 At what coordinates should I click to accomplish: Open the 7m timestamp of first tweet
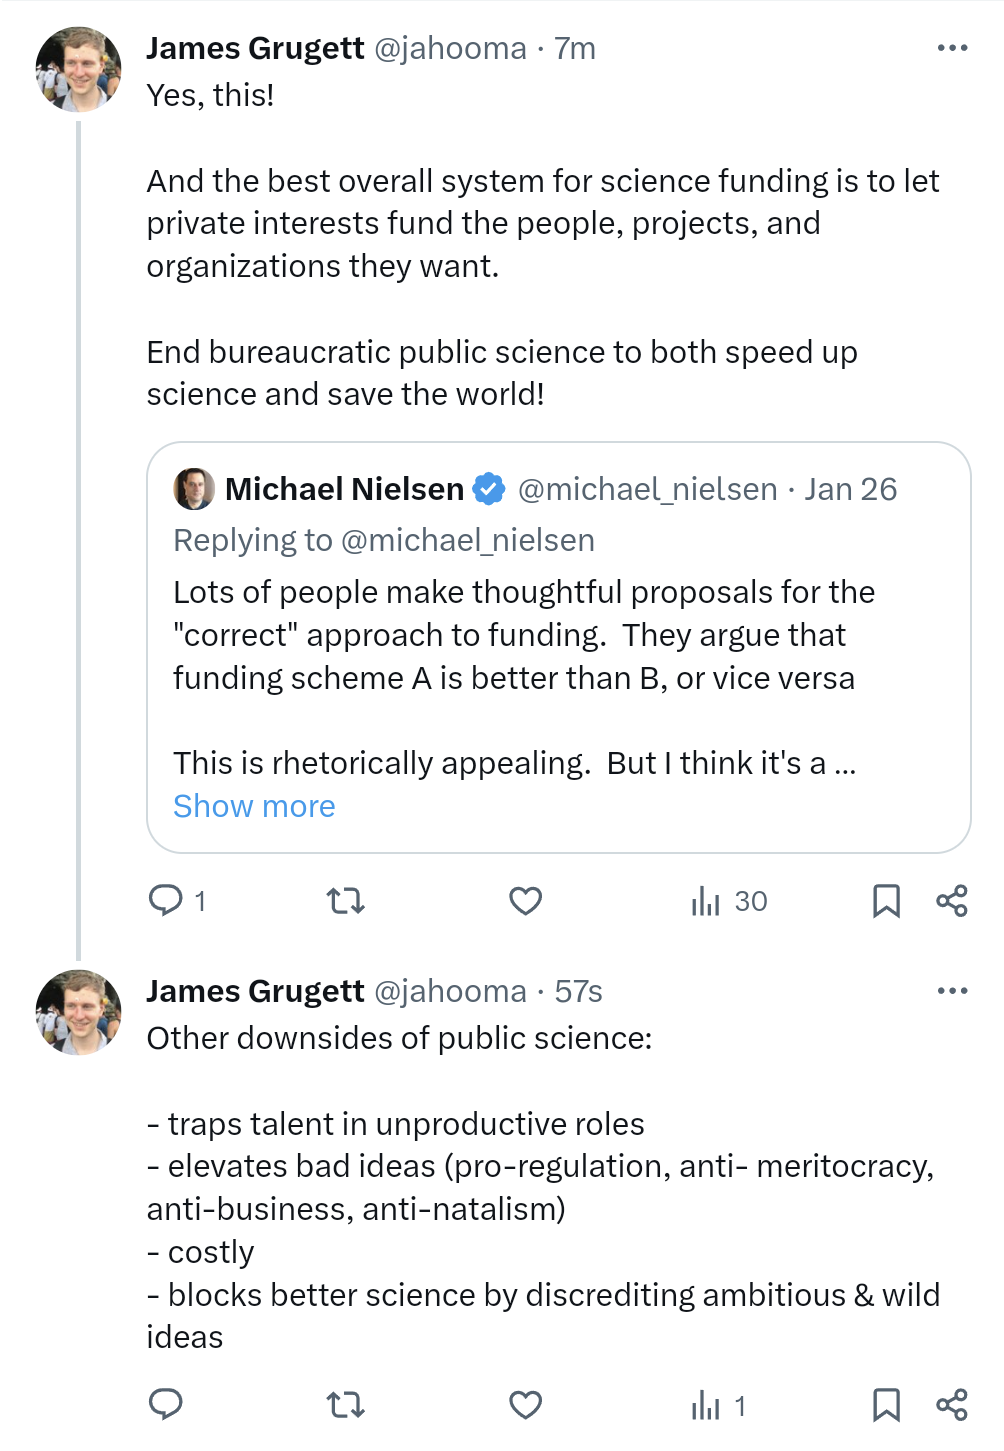click(x=575, y=48)
